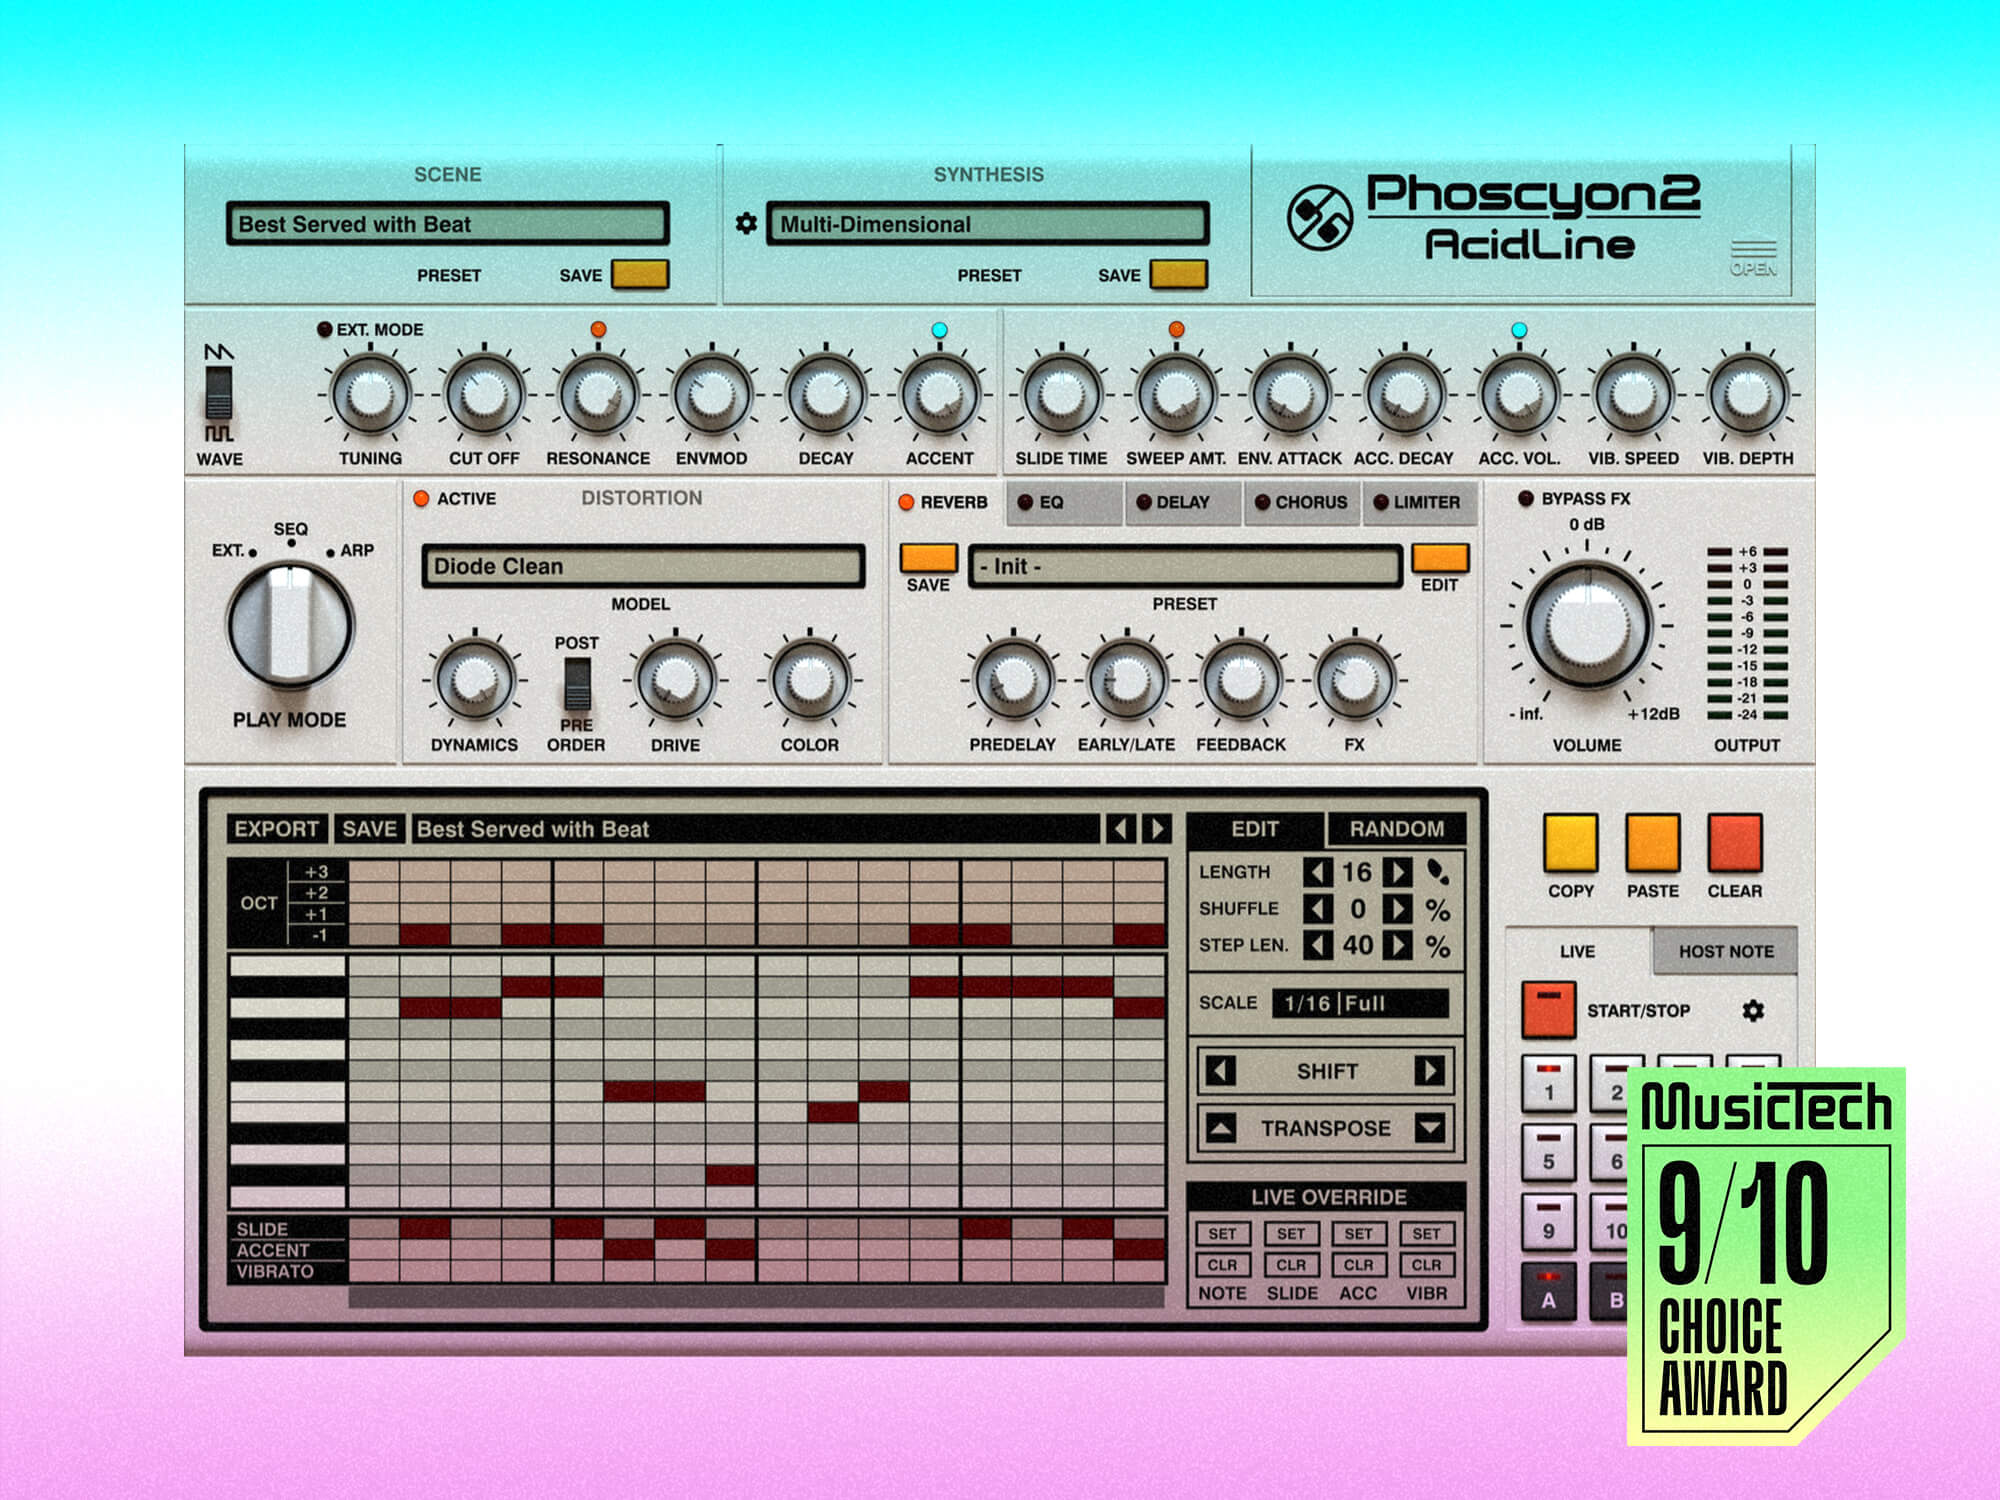Shift pattern left with SHIFT arrow

click(1220, 1071)
